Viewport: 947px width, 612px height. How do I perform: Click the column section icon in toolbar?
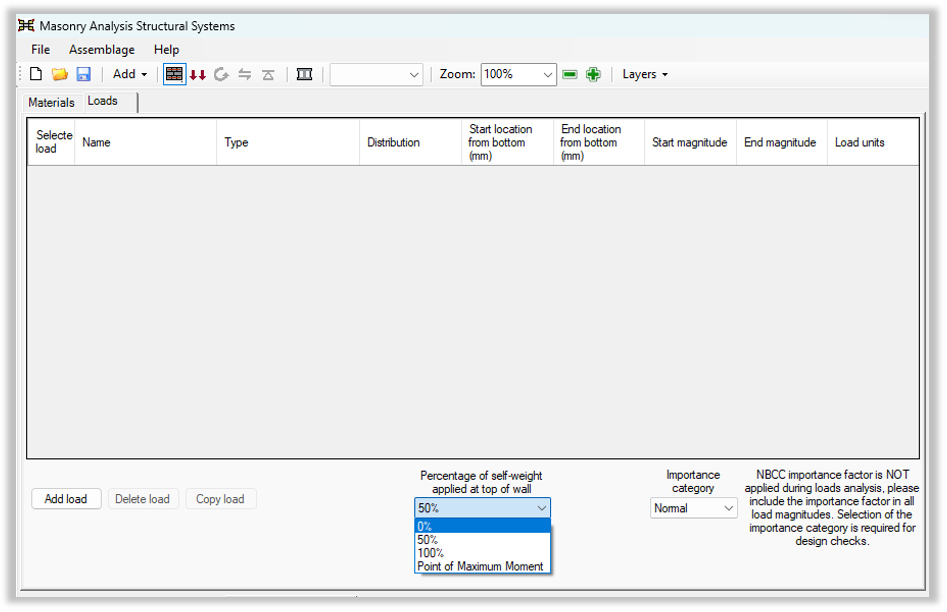point(305,74)
